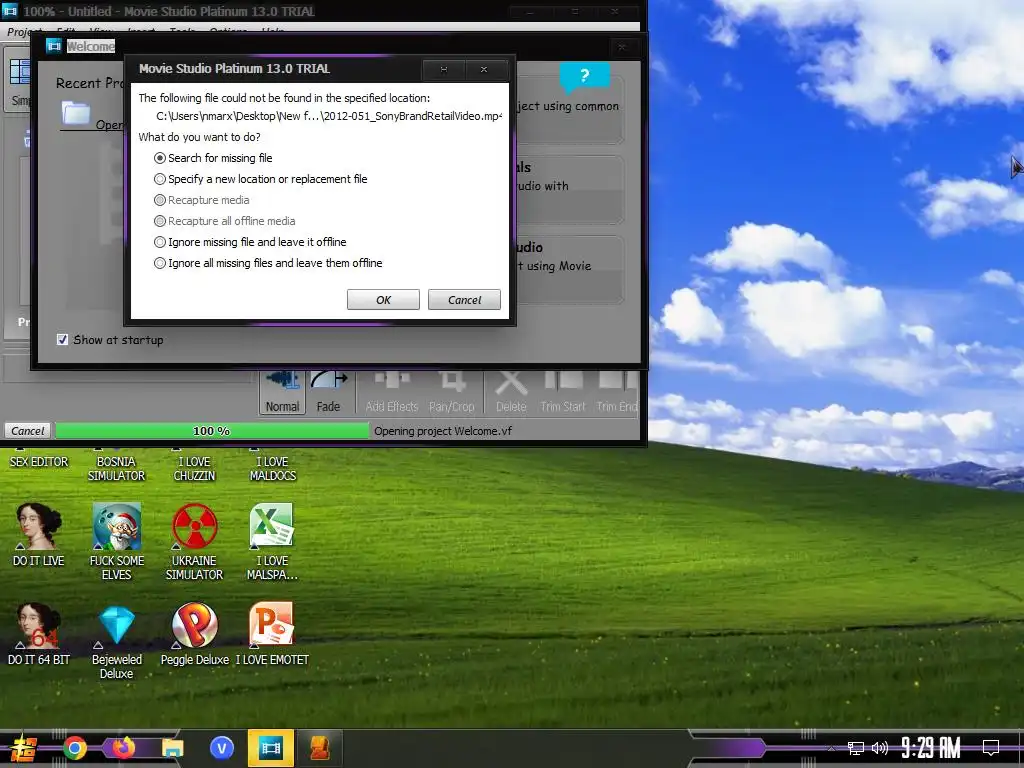
Task: Open the I LOVE MALSPA... Excel desktop icon
Action: (272, 541)
